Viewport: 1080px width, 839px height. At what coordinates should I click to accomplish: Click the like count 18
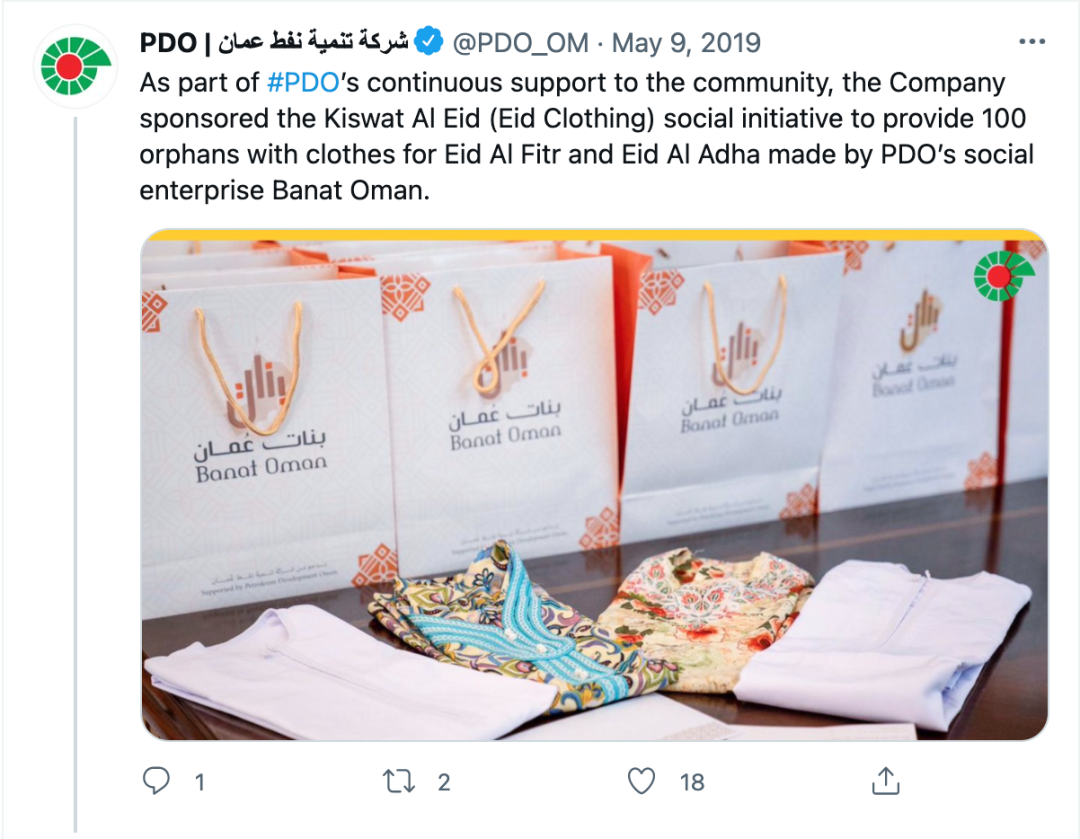point(692,783)
